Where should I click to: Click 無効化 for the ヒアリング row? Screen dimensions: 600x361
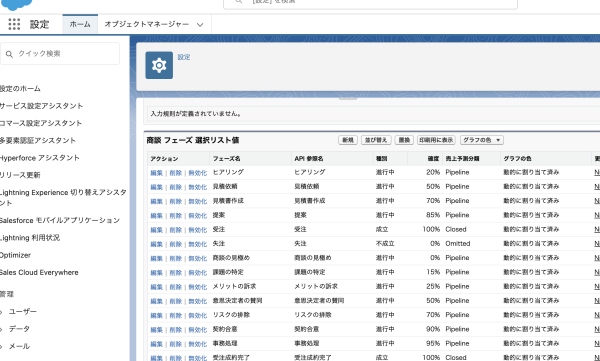197,173
